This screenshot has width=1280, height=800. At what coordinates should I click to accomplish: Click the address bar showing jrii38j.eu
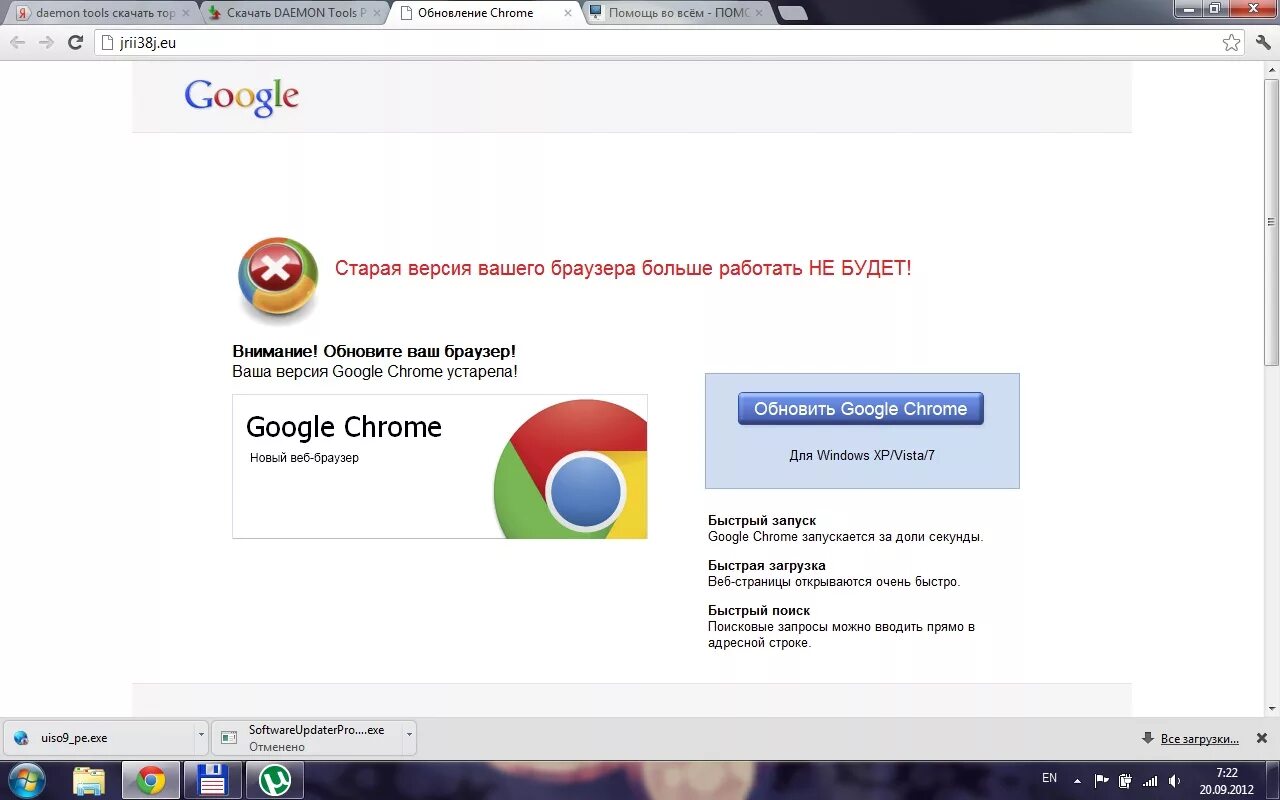coord(670,42)
